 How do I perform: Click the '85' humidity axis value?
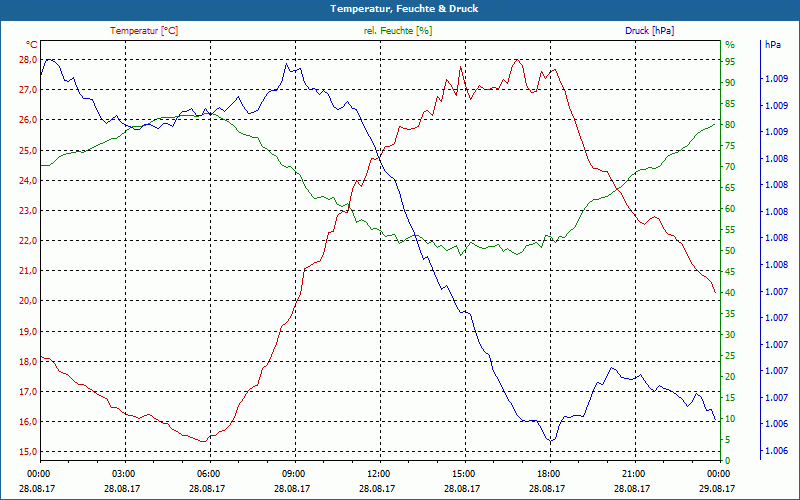click(x=730, y=104)
